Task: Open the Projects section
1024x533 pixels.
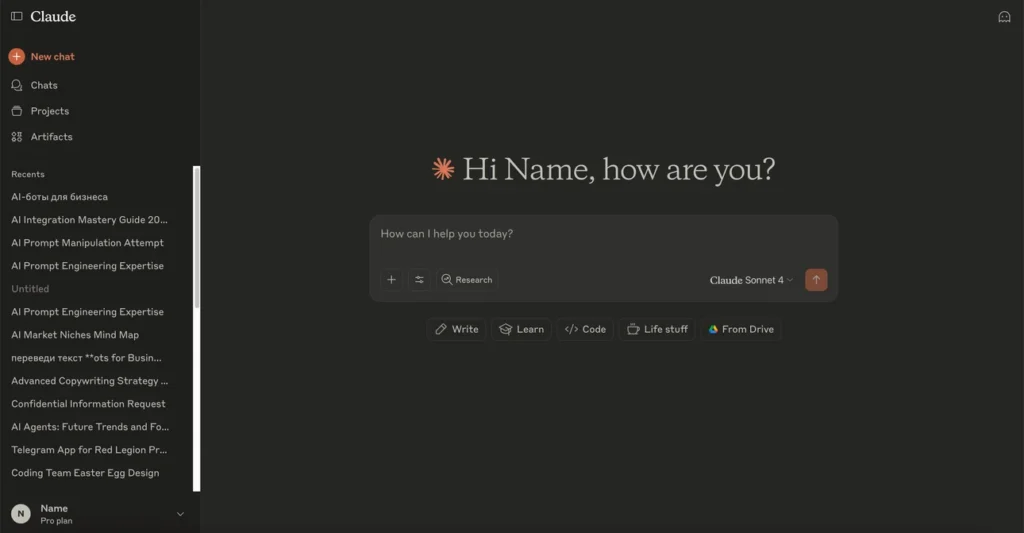Action: pyautogui.click(x=49, y=111)
